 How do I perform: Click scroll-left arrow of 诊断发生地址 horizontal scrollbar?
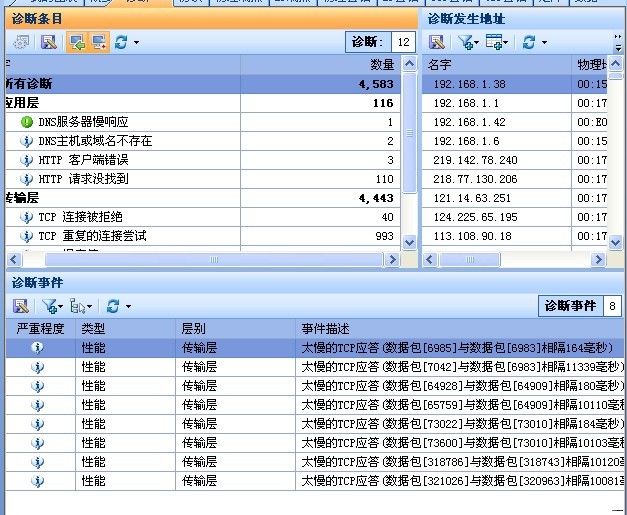pos(430,259)
